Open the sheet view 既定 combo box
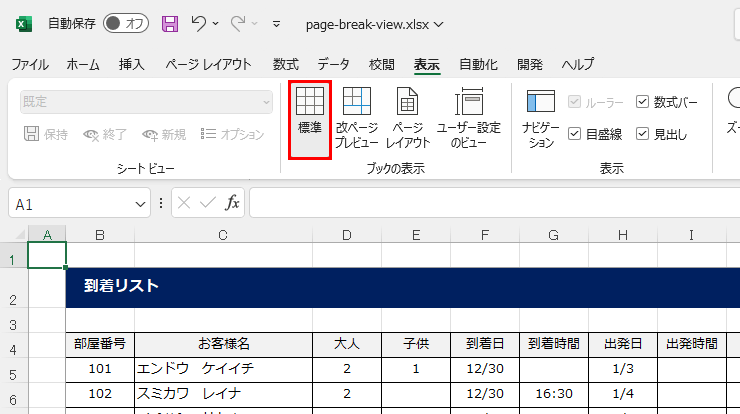Viewport: 740px width, 414px height. click(x=146, y=102)
